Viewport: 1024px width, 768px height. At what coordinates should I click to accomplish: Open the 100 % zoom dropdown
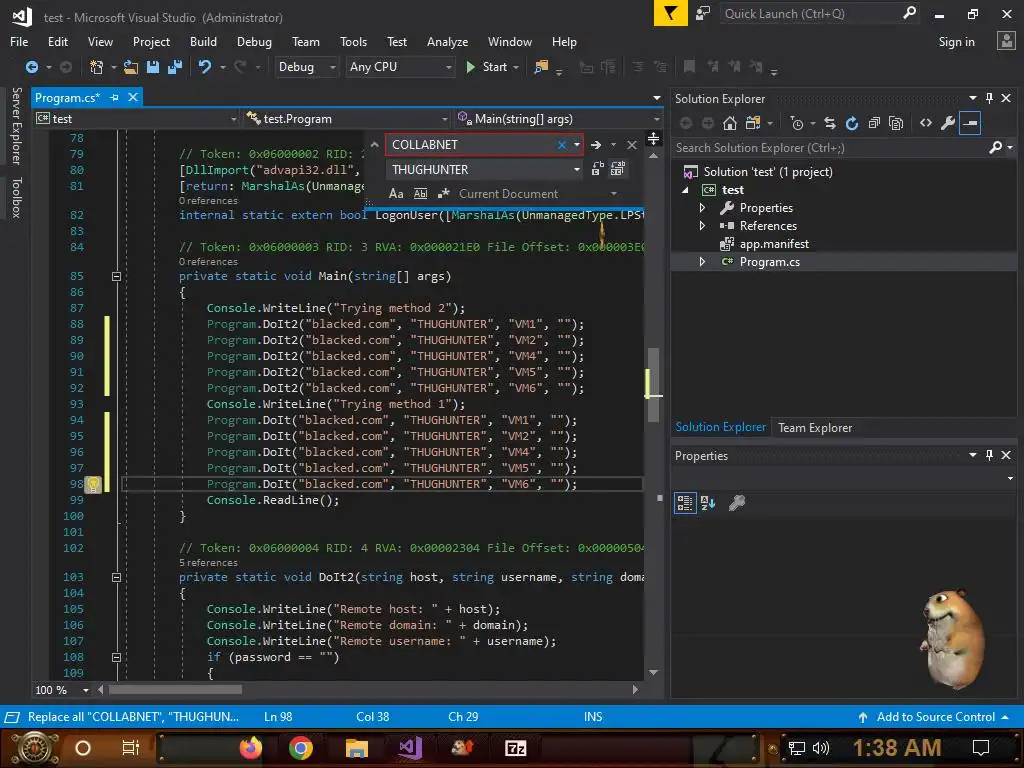tap(86, 690)
